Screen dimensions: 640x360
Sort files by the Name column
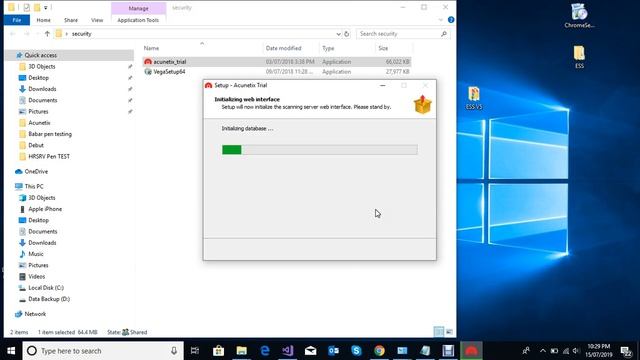[x=151, y=48]
